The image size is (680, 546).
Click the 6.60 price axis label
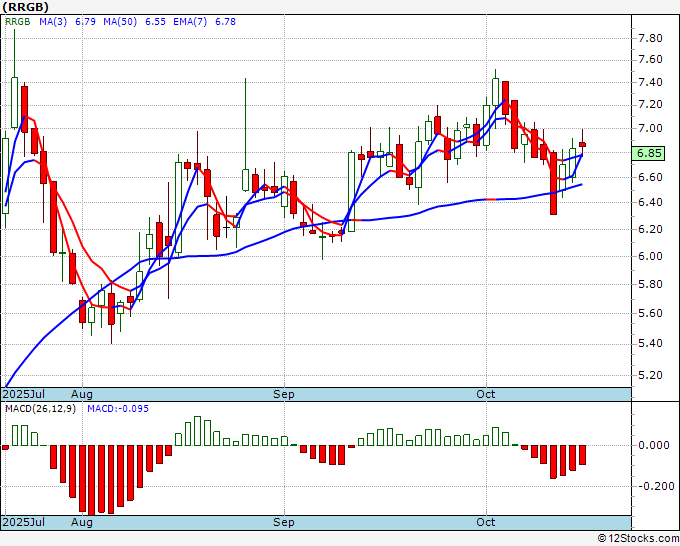tap(651, 177)
